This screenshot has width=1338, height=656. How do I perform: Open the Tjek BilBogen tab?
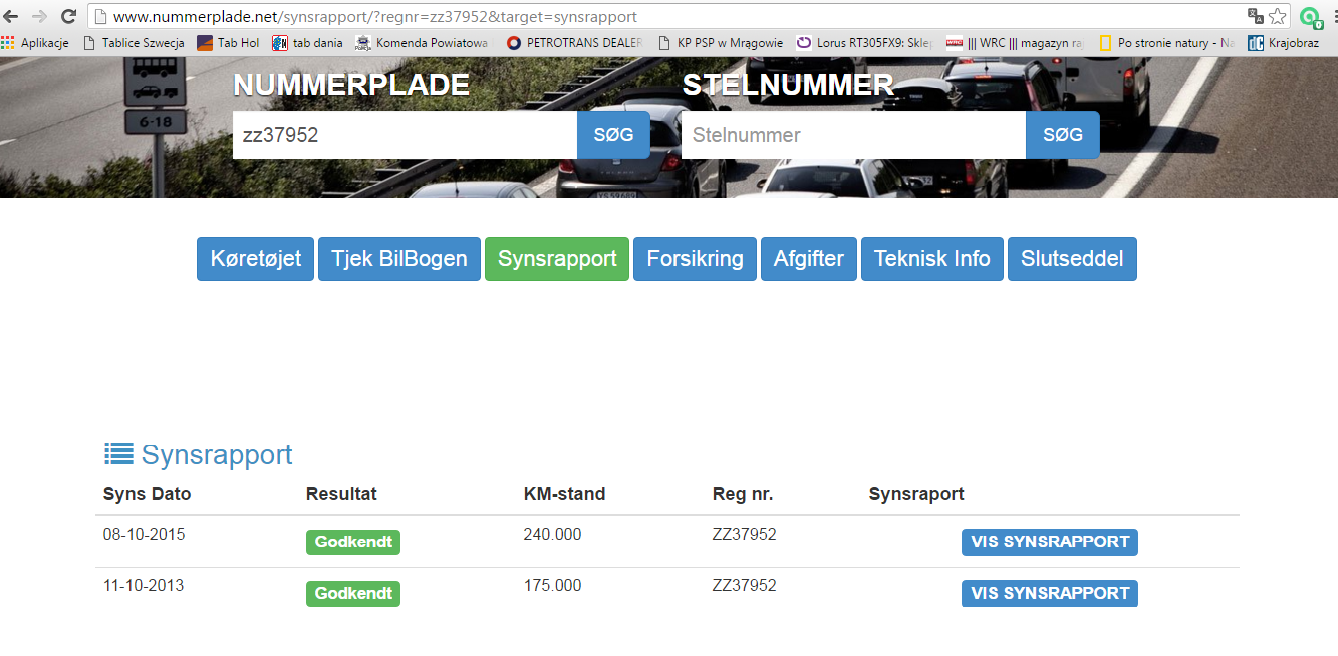(399, 259)
